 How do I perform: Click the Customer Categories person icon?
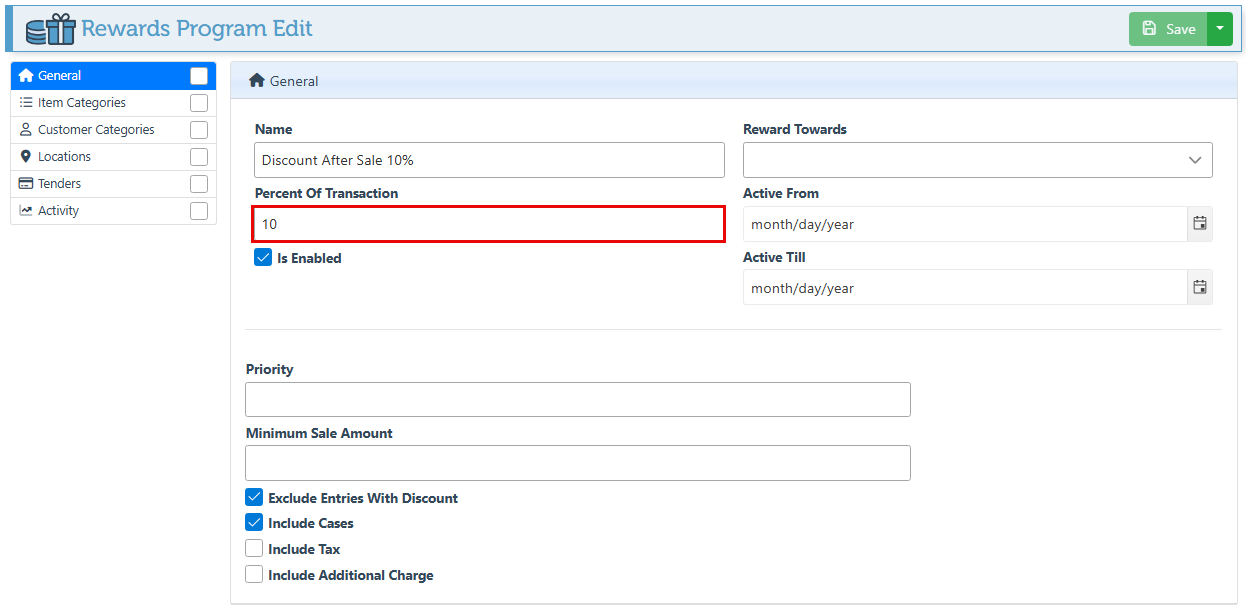(x=26, y=129)
